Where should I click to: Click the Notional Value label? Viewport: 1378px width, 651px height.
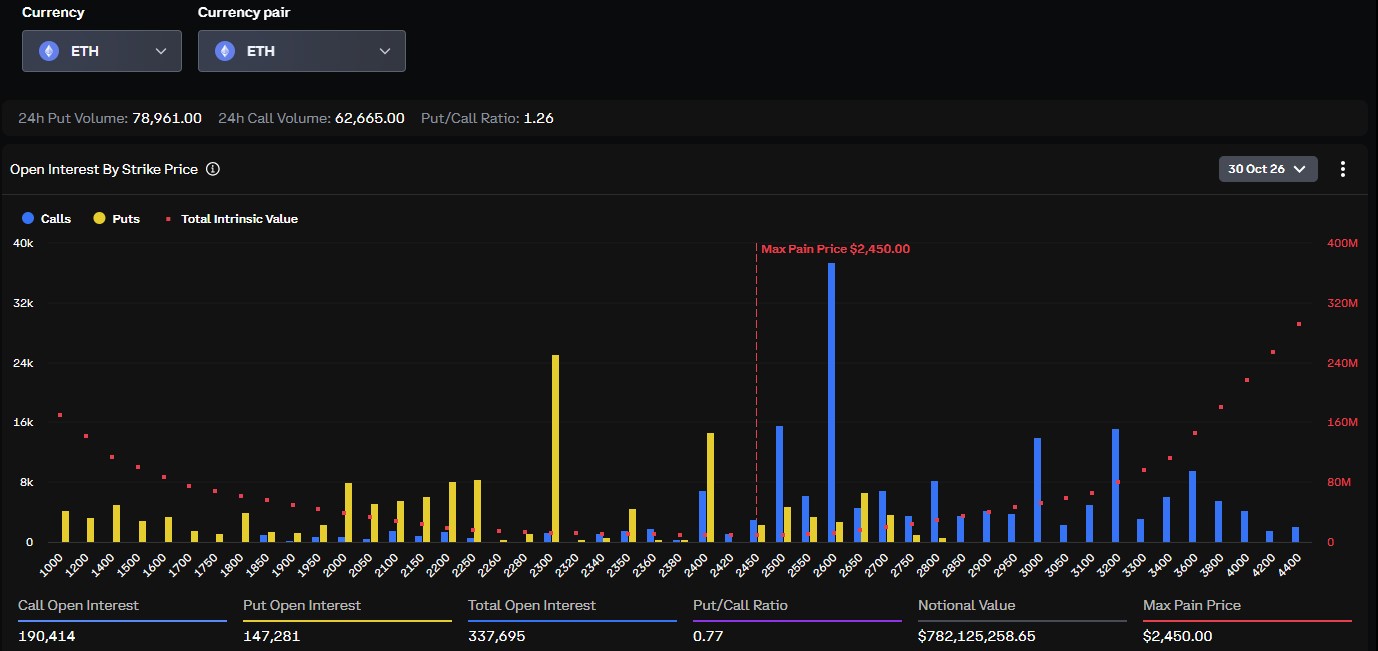[x=966, y=605]
